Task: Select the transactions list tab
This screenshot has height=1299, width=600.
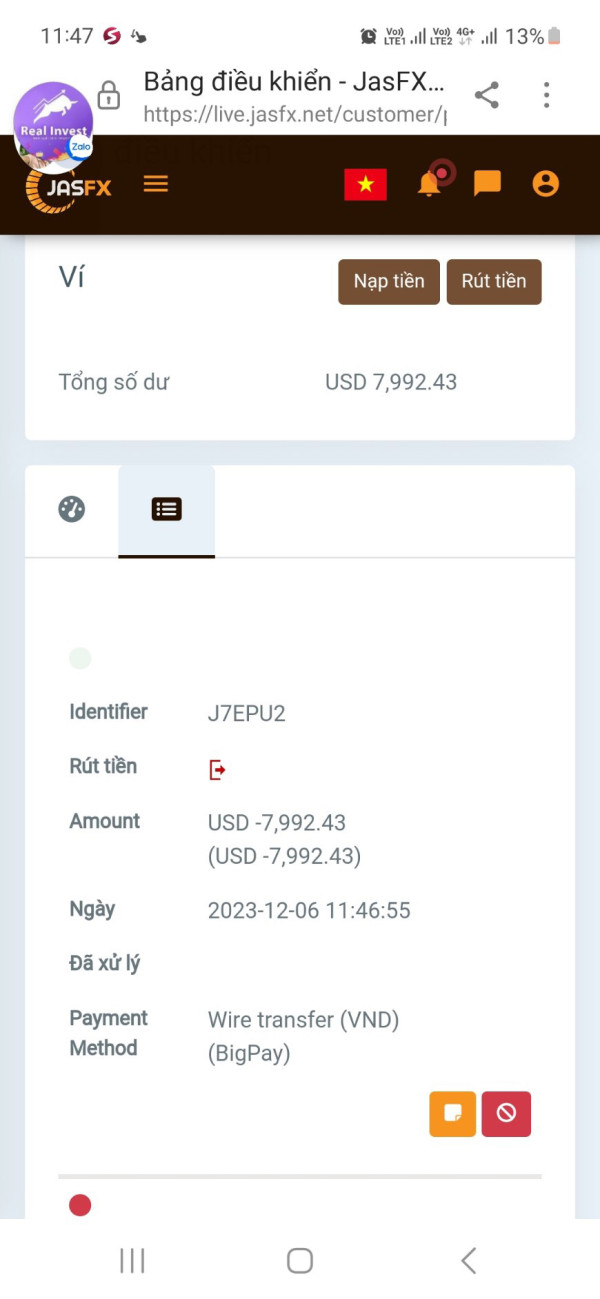Action: click(166, 509)
